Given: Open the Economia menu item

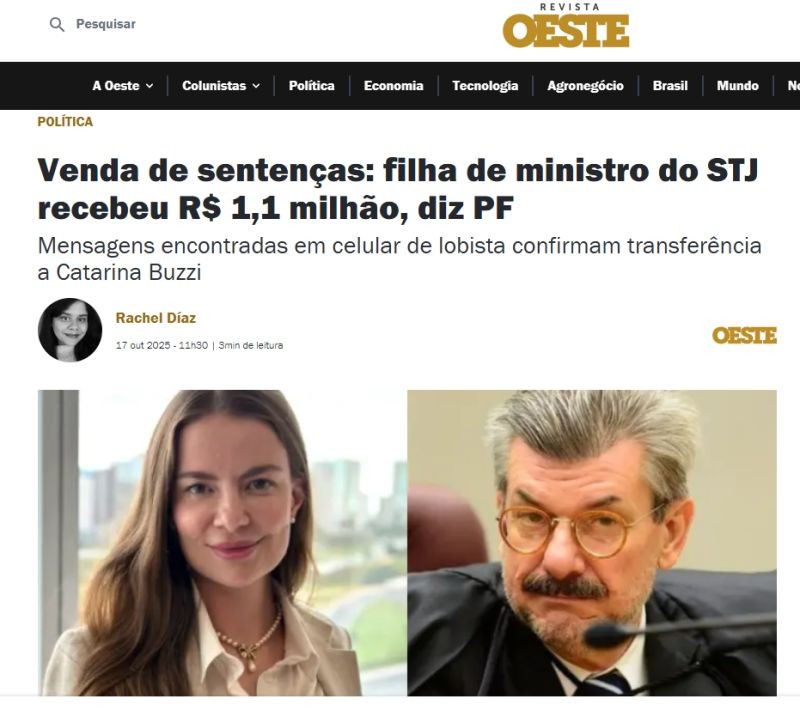Looking at the screenshot, I should (x=393, y=86).
